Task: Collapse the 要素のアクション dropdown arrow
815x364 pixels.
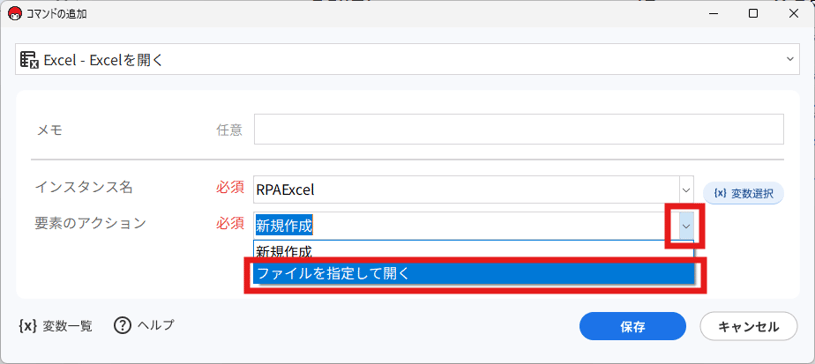Action: (687, 226)
